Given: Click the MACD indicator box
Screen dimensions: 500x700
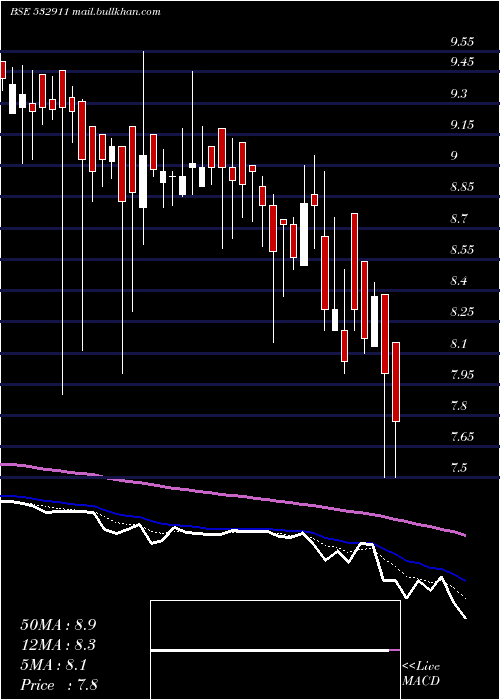Looking at the screenshot, I should click(x=275, y=650).
